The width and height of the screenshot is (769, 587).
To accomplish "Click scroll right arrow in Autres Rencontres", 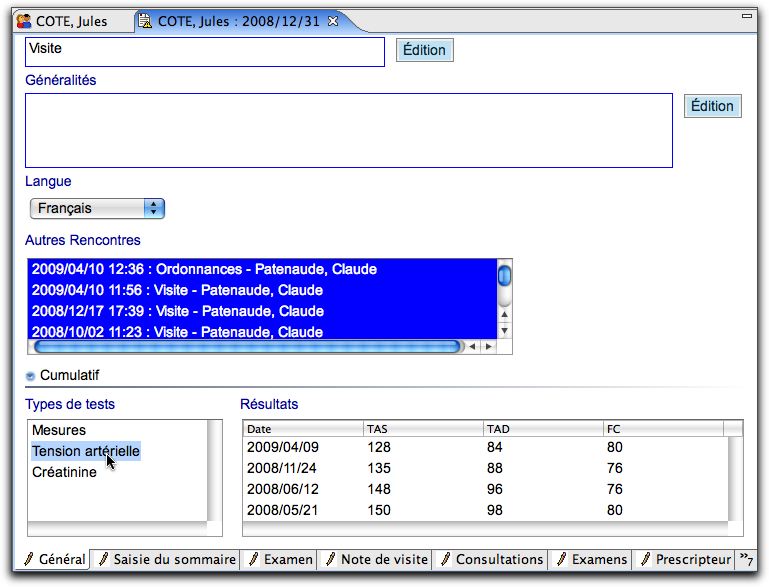I will pyautogui.click(x=488, y=347).
